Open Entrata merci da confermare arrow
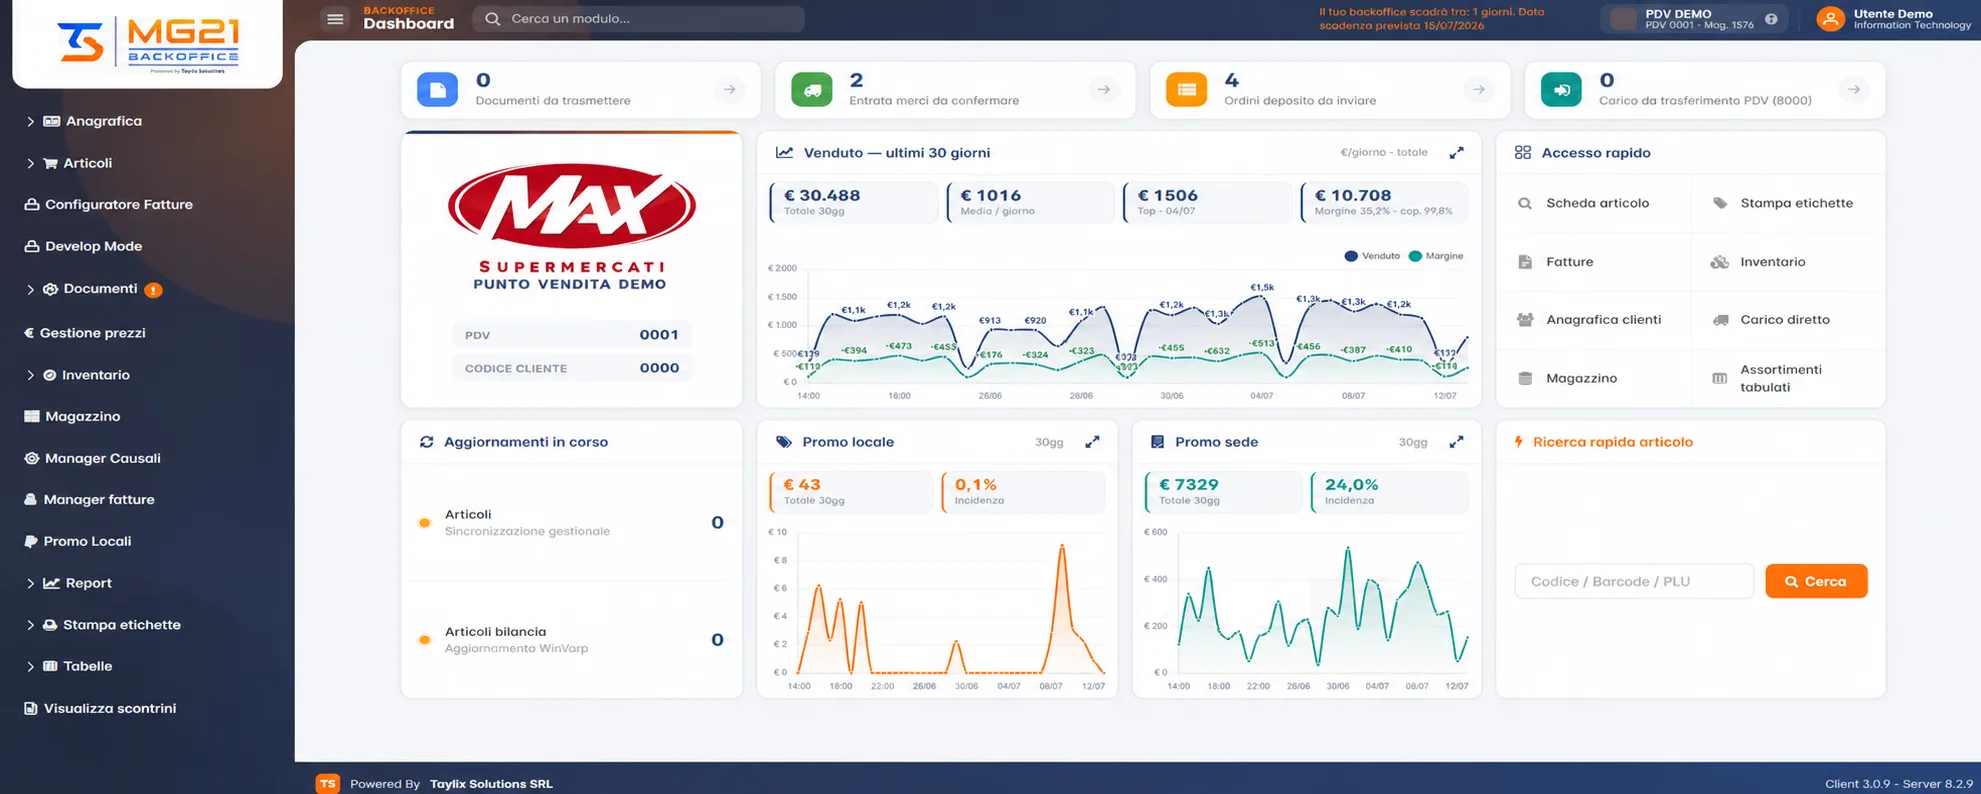Screen dimensions: 1981x794 1104,90
